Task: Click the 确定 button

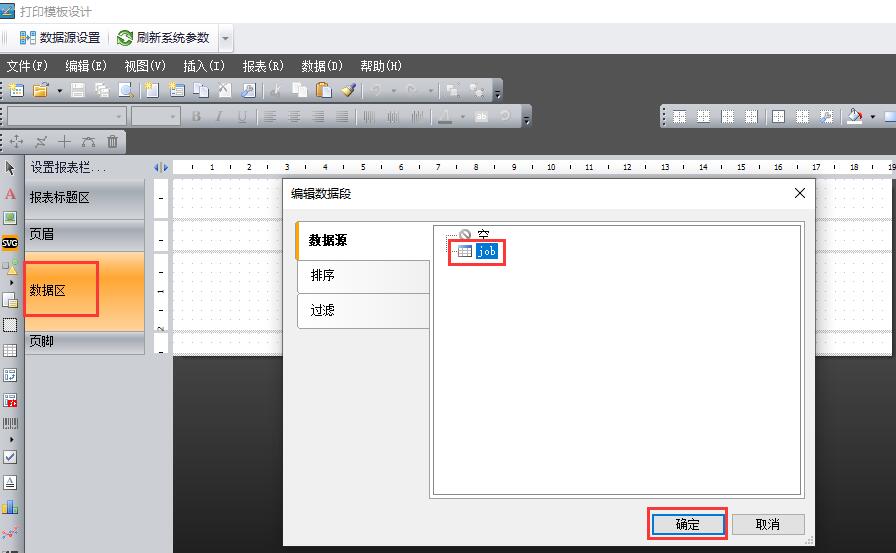Action: pyautogui.click(x=687, y=524)
